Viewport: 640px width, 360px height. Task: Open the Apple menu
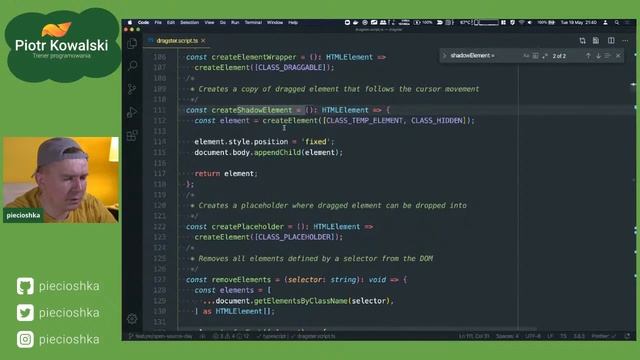130,22
